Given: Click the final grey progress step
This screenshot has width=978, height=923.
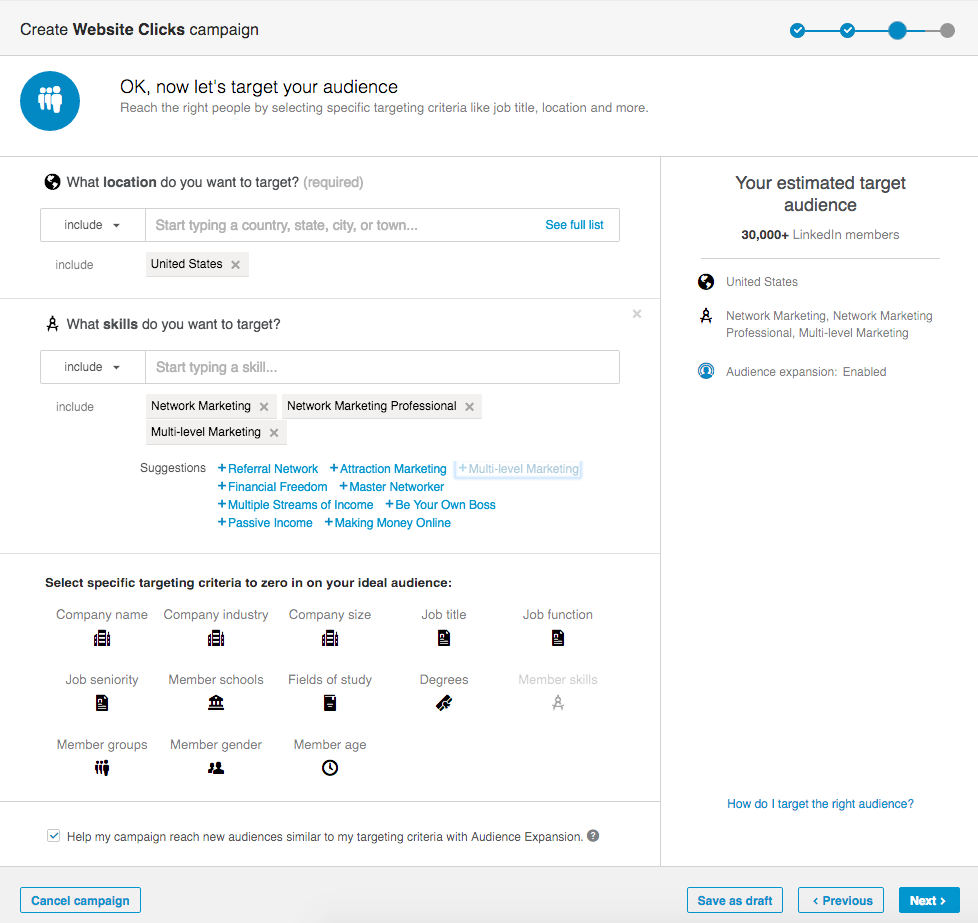Looking at the screenshot, I should pyautogui.click(x=947, y=30).
